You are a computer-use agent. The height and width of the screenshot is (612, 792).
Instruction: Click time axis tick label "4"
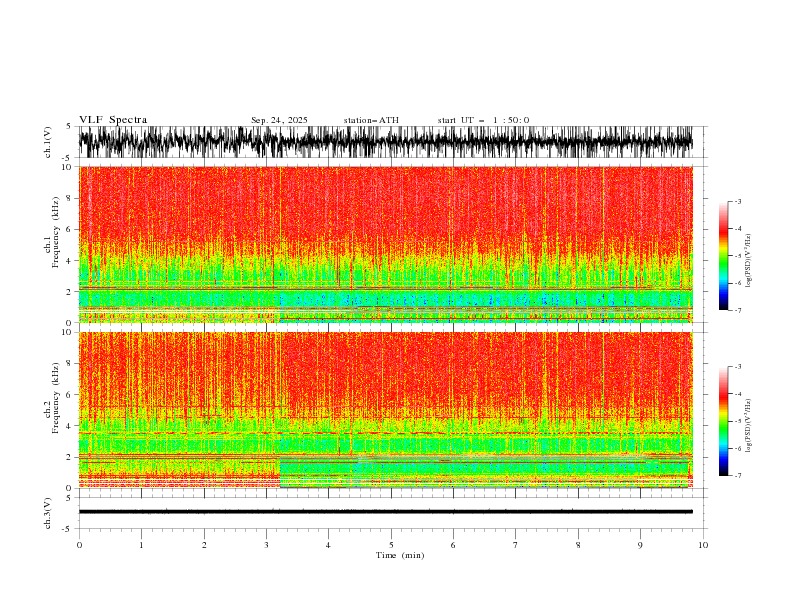(328, 545)
